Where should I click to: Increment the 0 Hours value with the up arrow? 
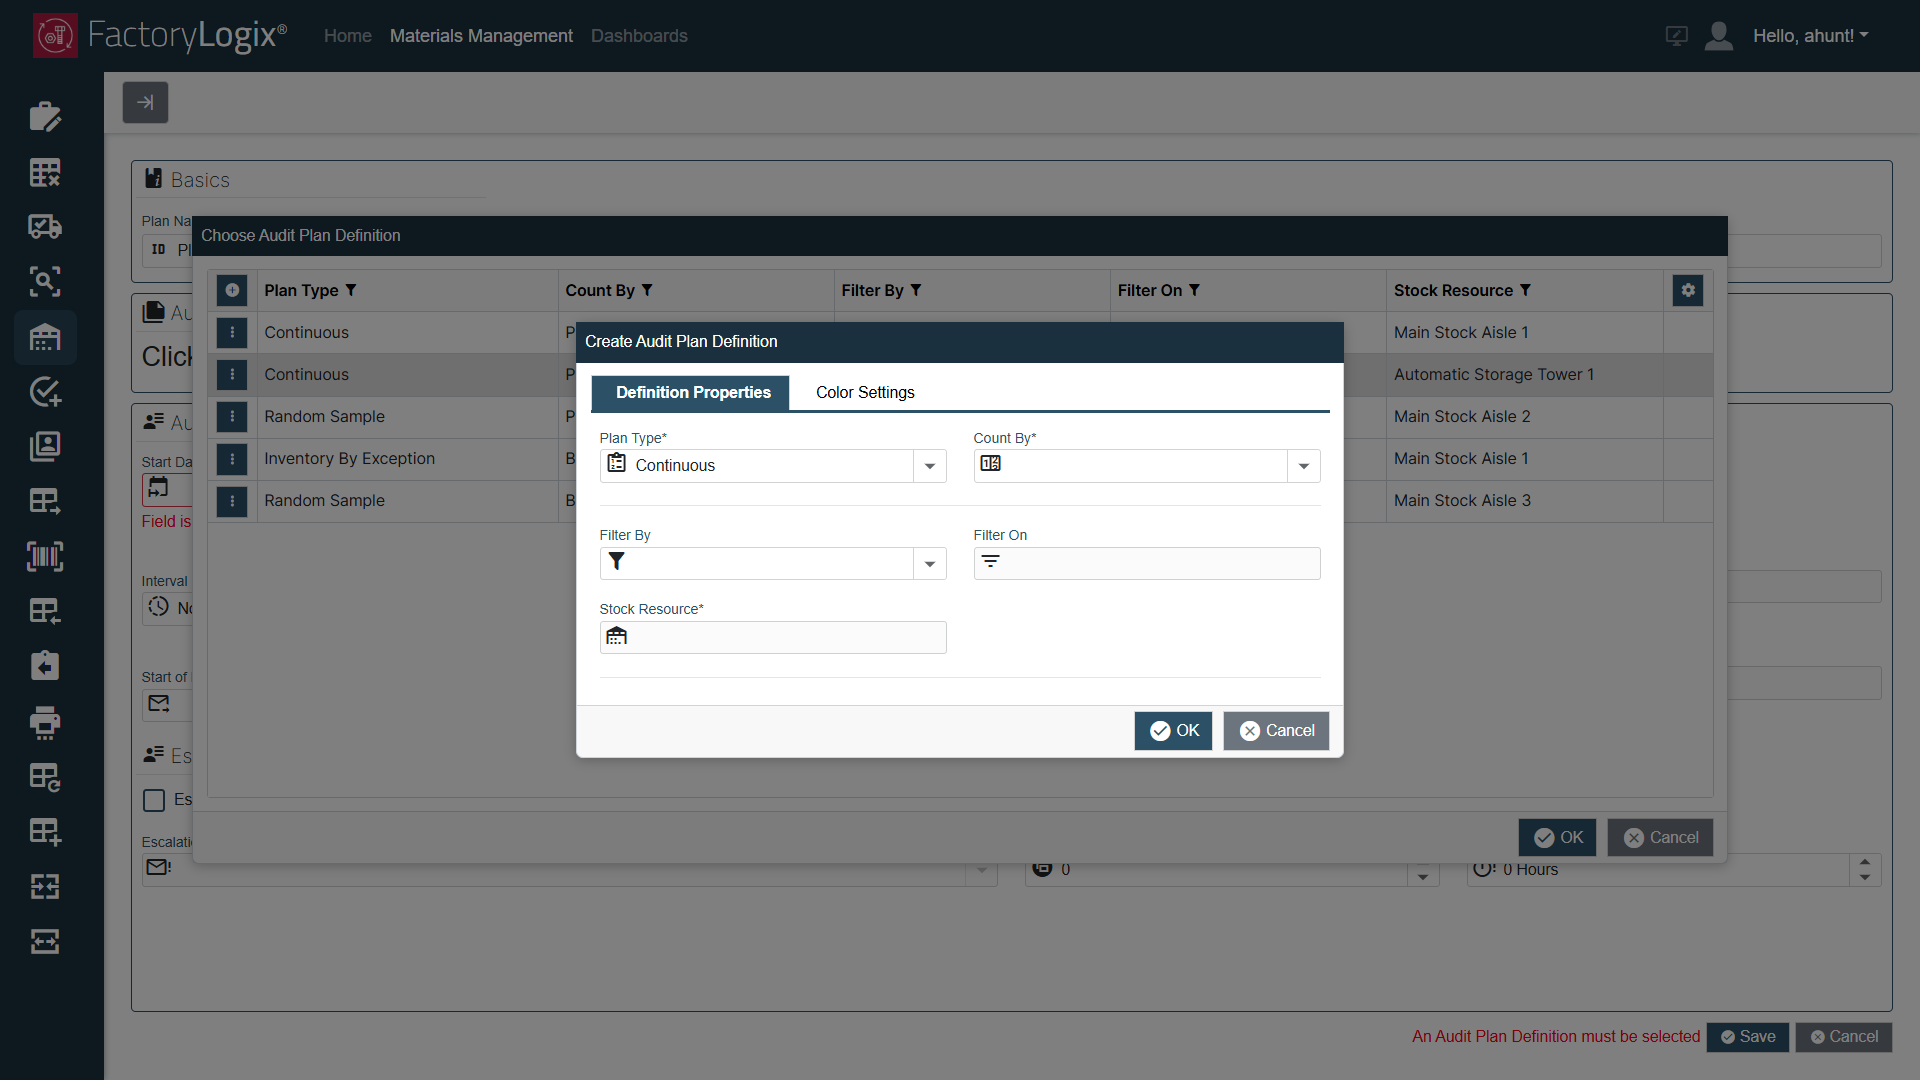click(x=1865, y=862)
